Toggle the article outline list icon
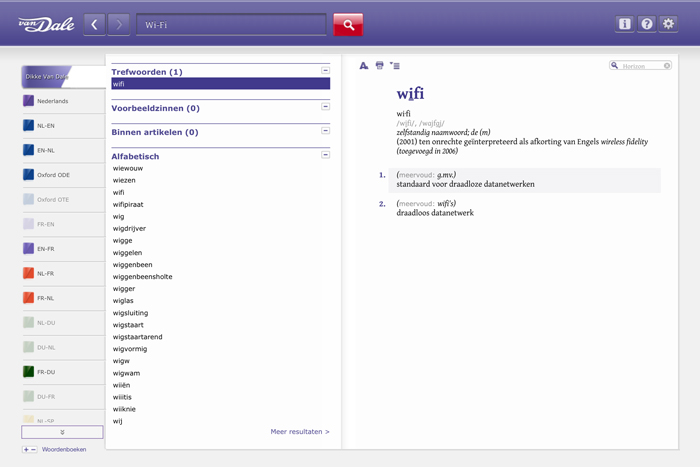The image size is (700, 467). pos(395,66)
